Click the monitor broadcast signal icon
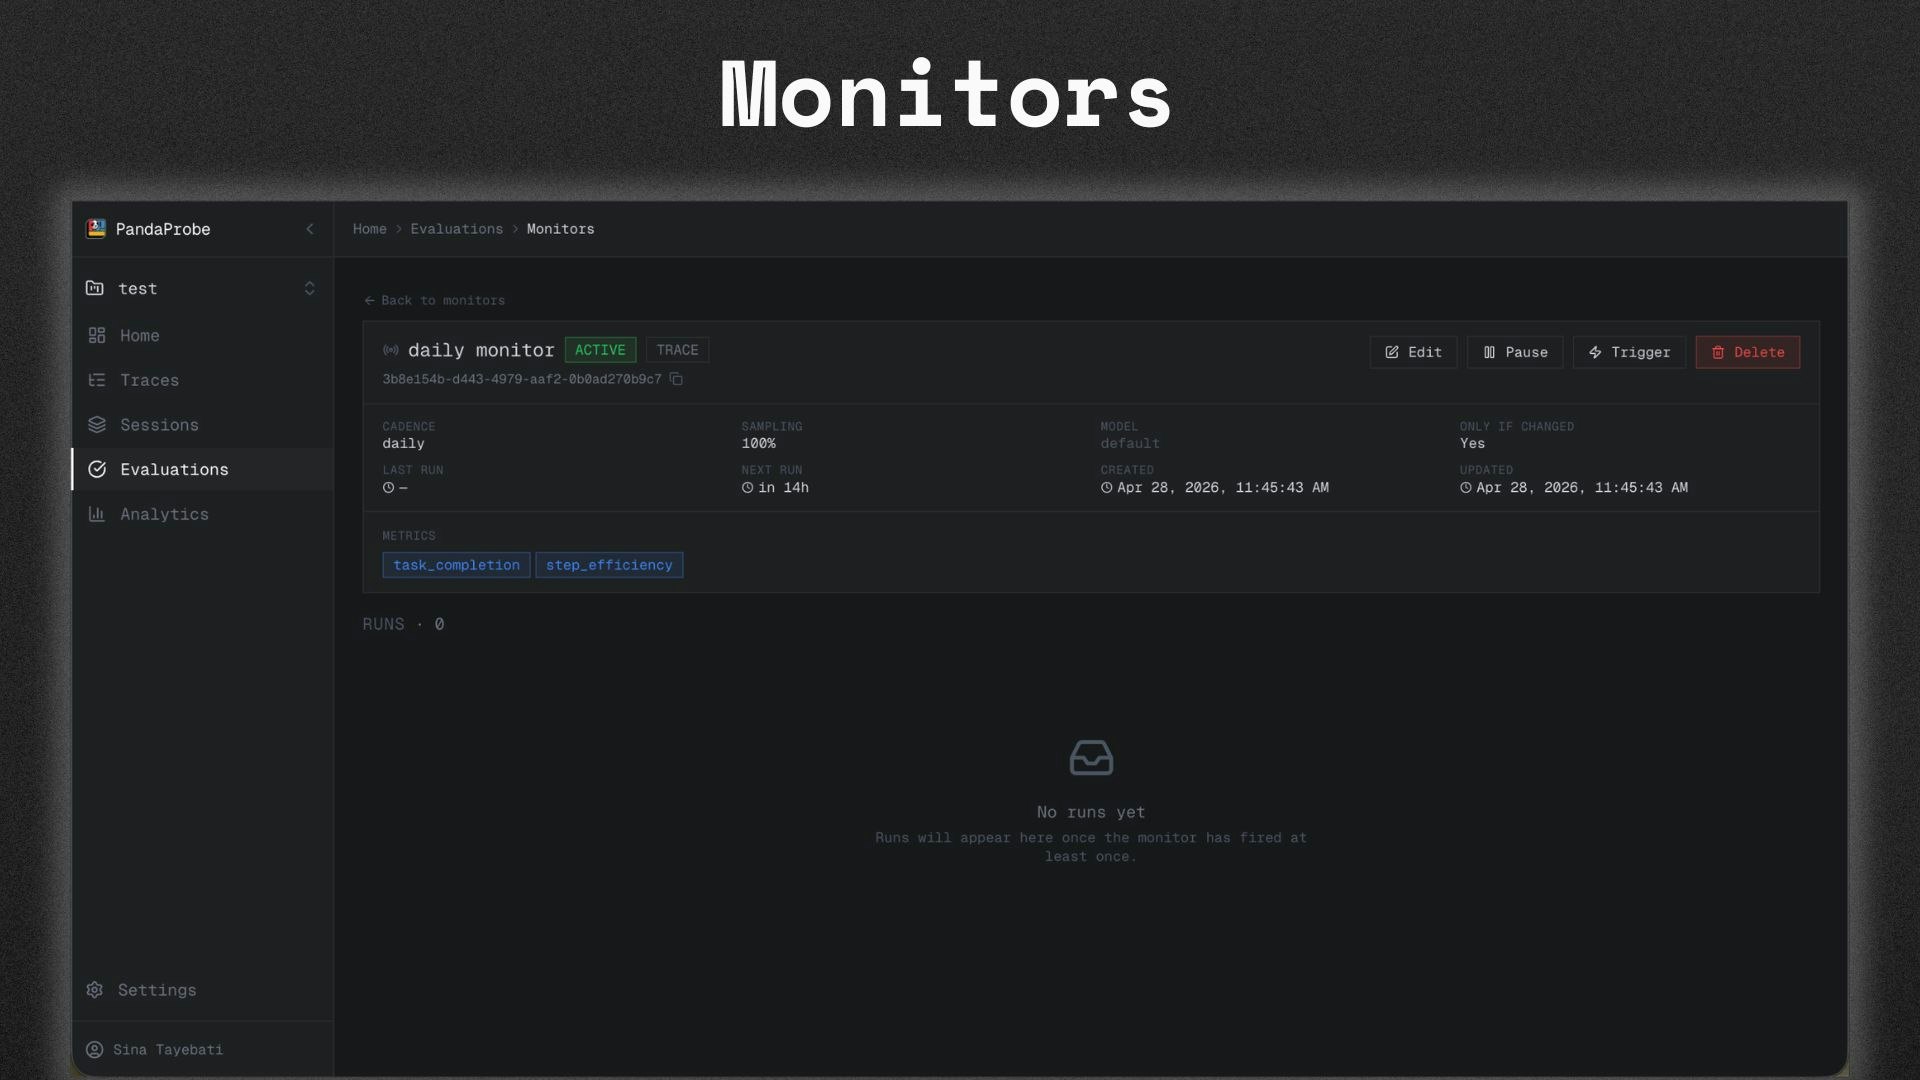Screen dimensions: 1920x1080 391,350
